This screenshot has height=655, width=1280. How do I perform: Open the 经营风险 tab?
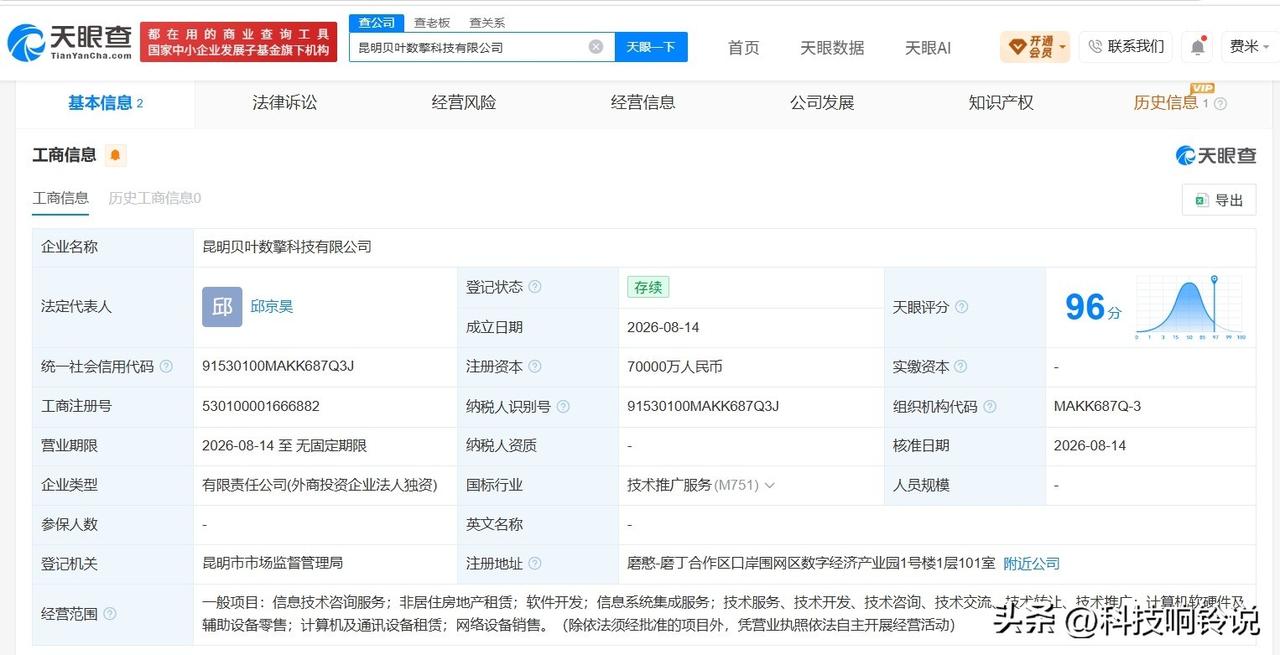click(x=464, y=103)
